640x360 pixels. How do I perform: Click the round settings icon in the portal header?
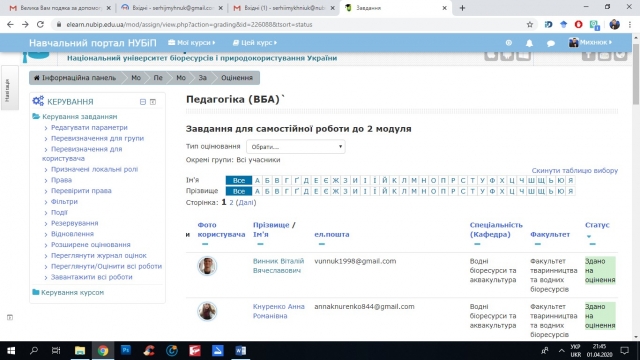509,42
